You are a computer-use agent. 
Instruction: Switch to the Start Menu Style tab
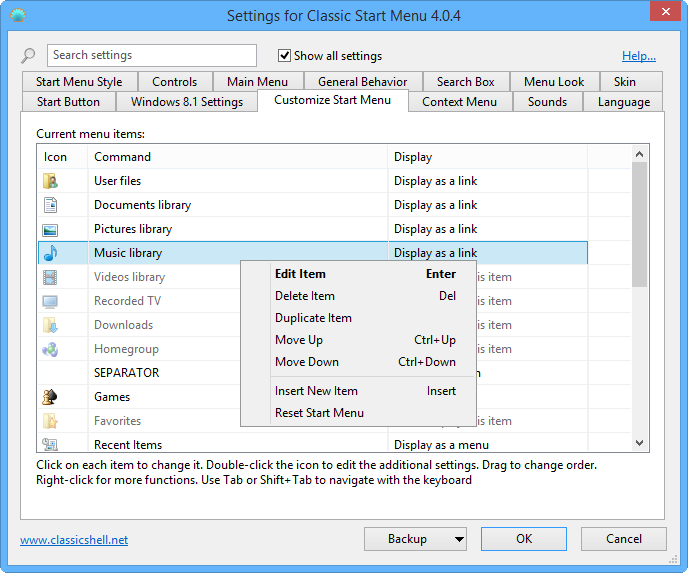pyautogui.click(x=79, y=82)
